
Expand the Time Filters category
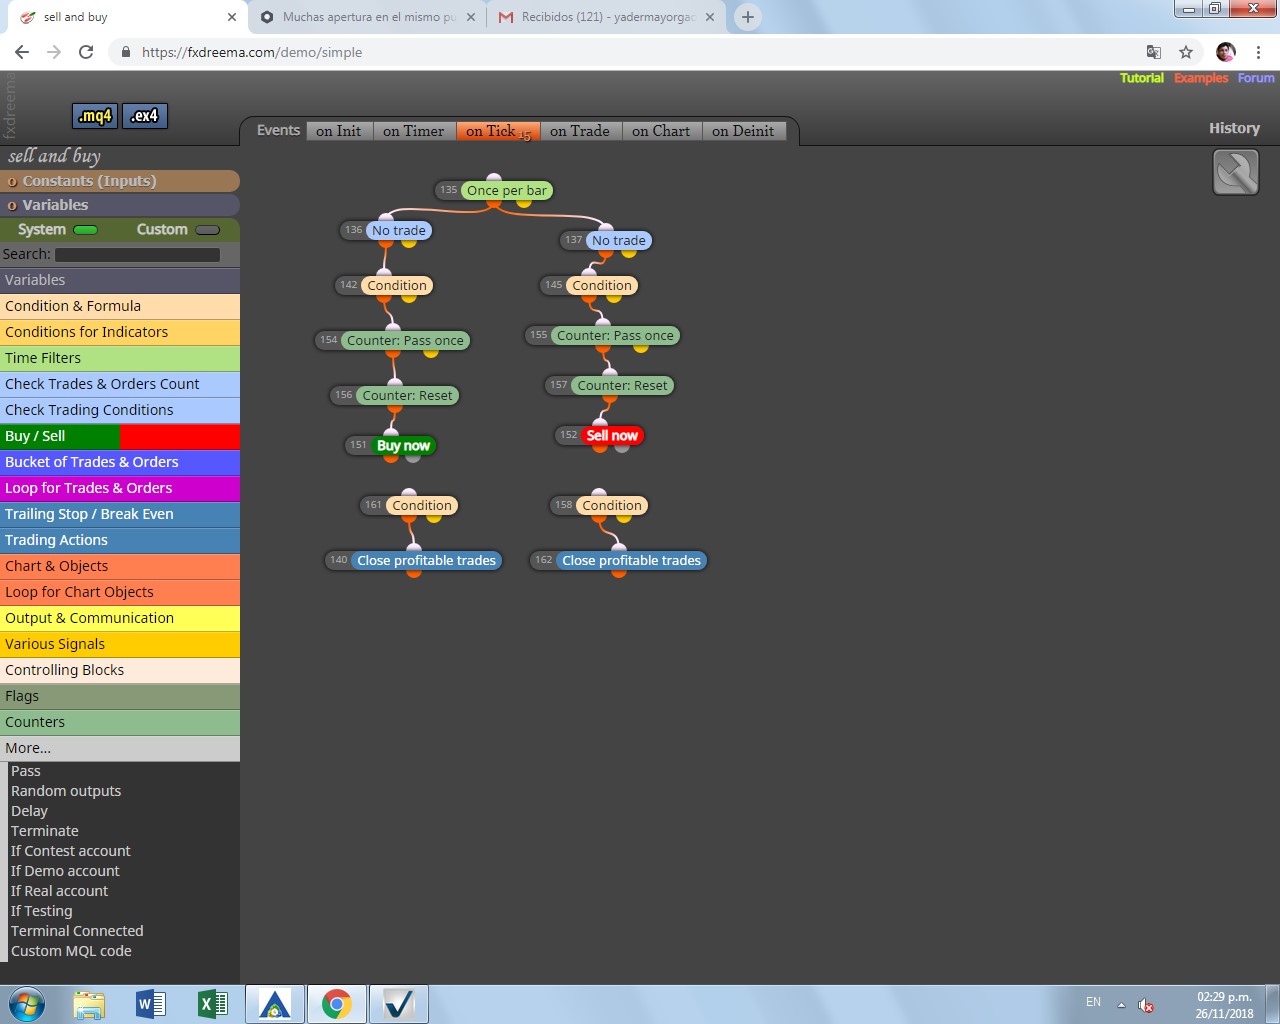120,358
